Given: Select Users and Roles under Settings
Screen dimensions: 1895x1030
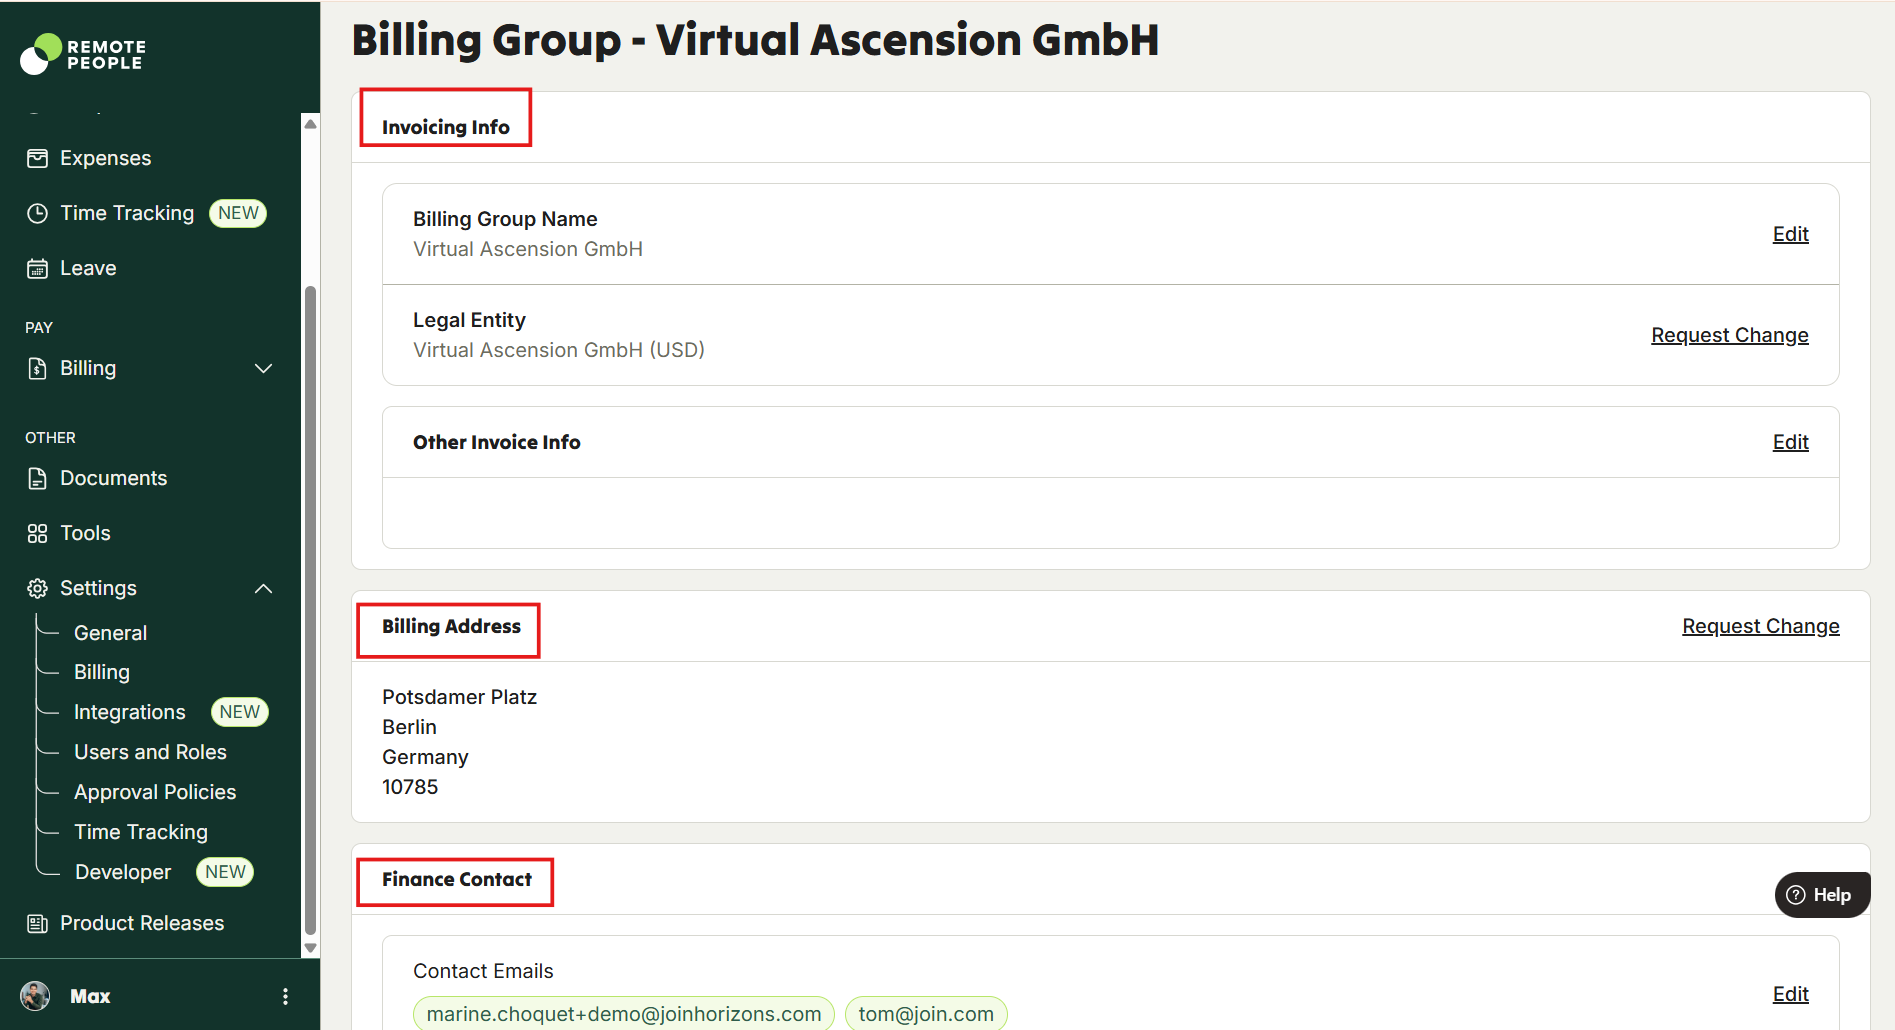Looking at the screenshot, I should coord(150,752).
